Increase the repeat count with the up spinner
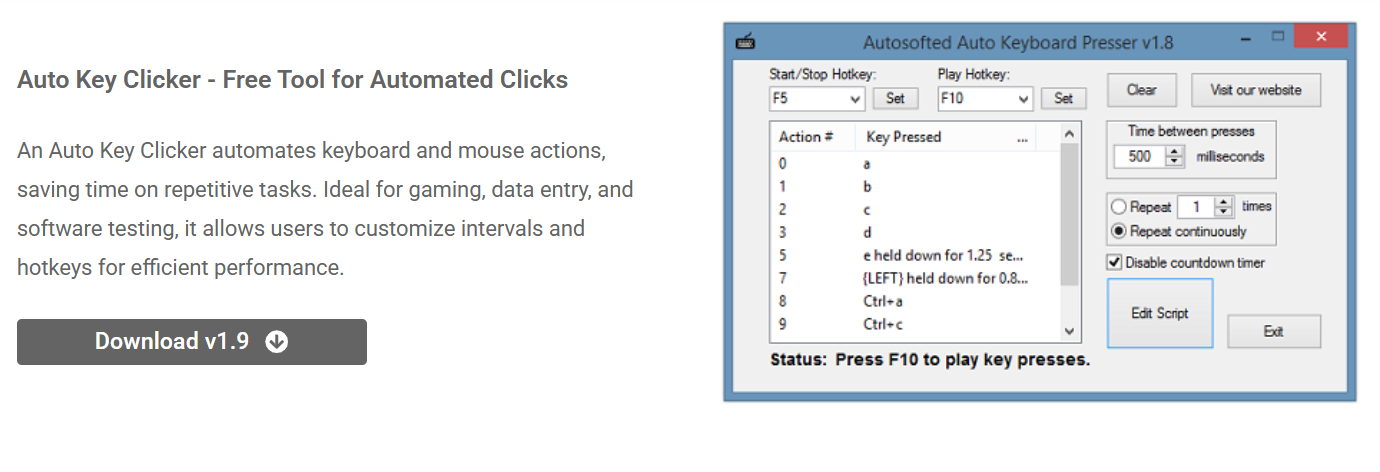Viewport: 1380px width, 472px height. (x=1224, y=202)
